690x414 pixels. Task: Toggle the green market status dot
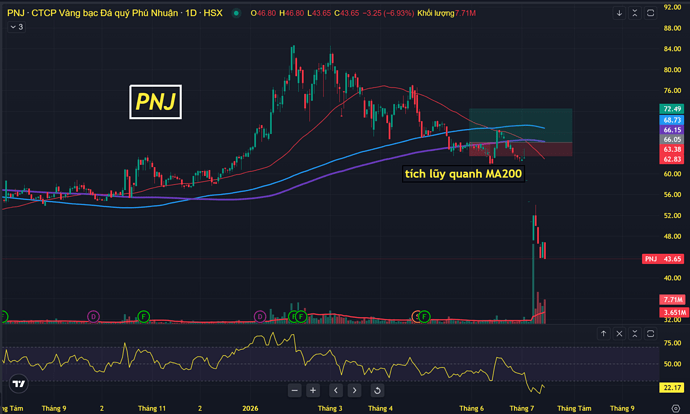point(236,13)
